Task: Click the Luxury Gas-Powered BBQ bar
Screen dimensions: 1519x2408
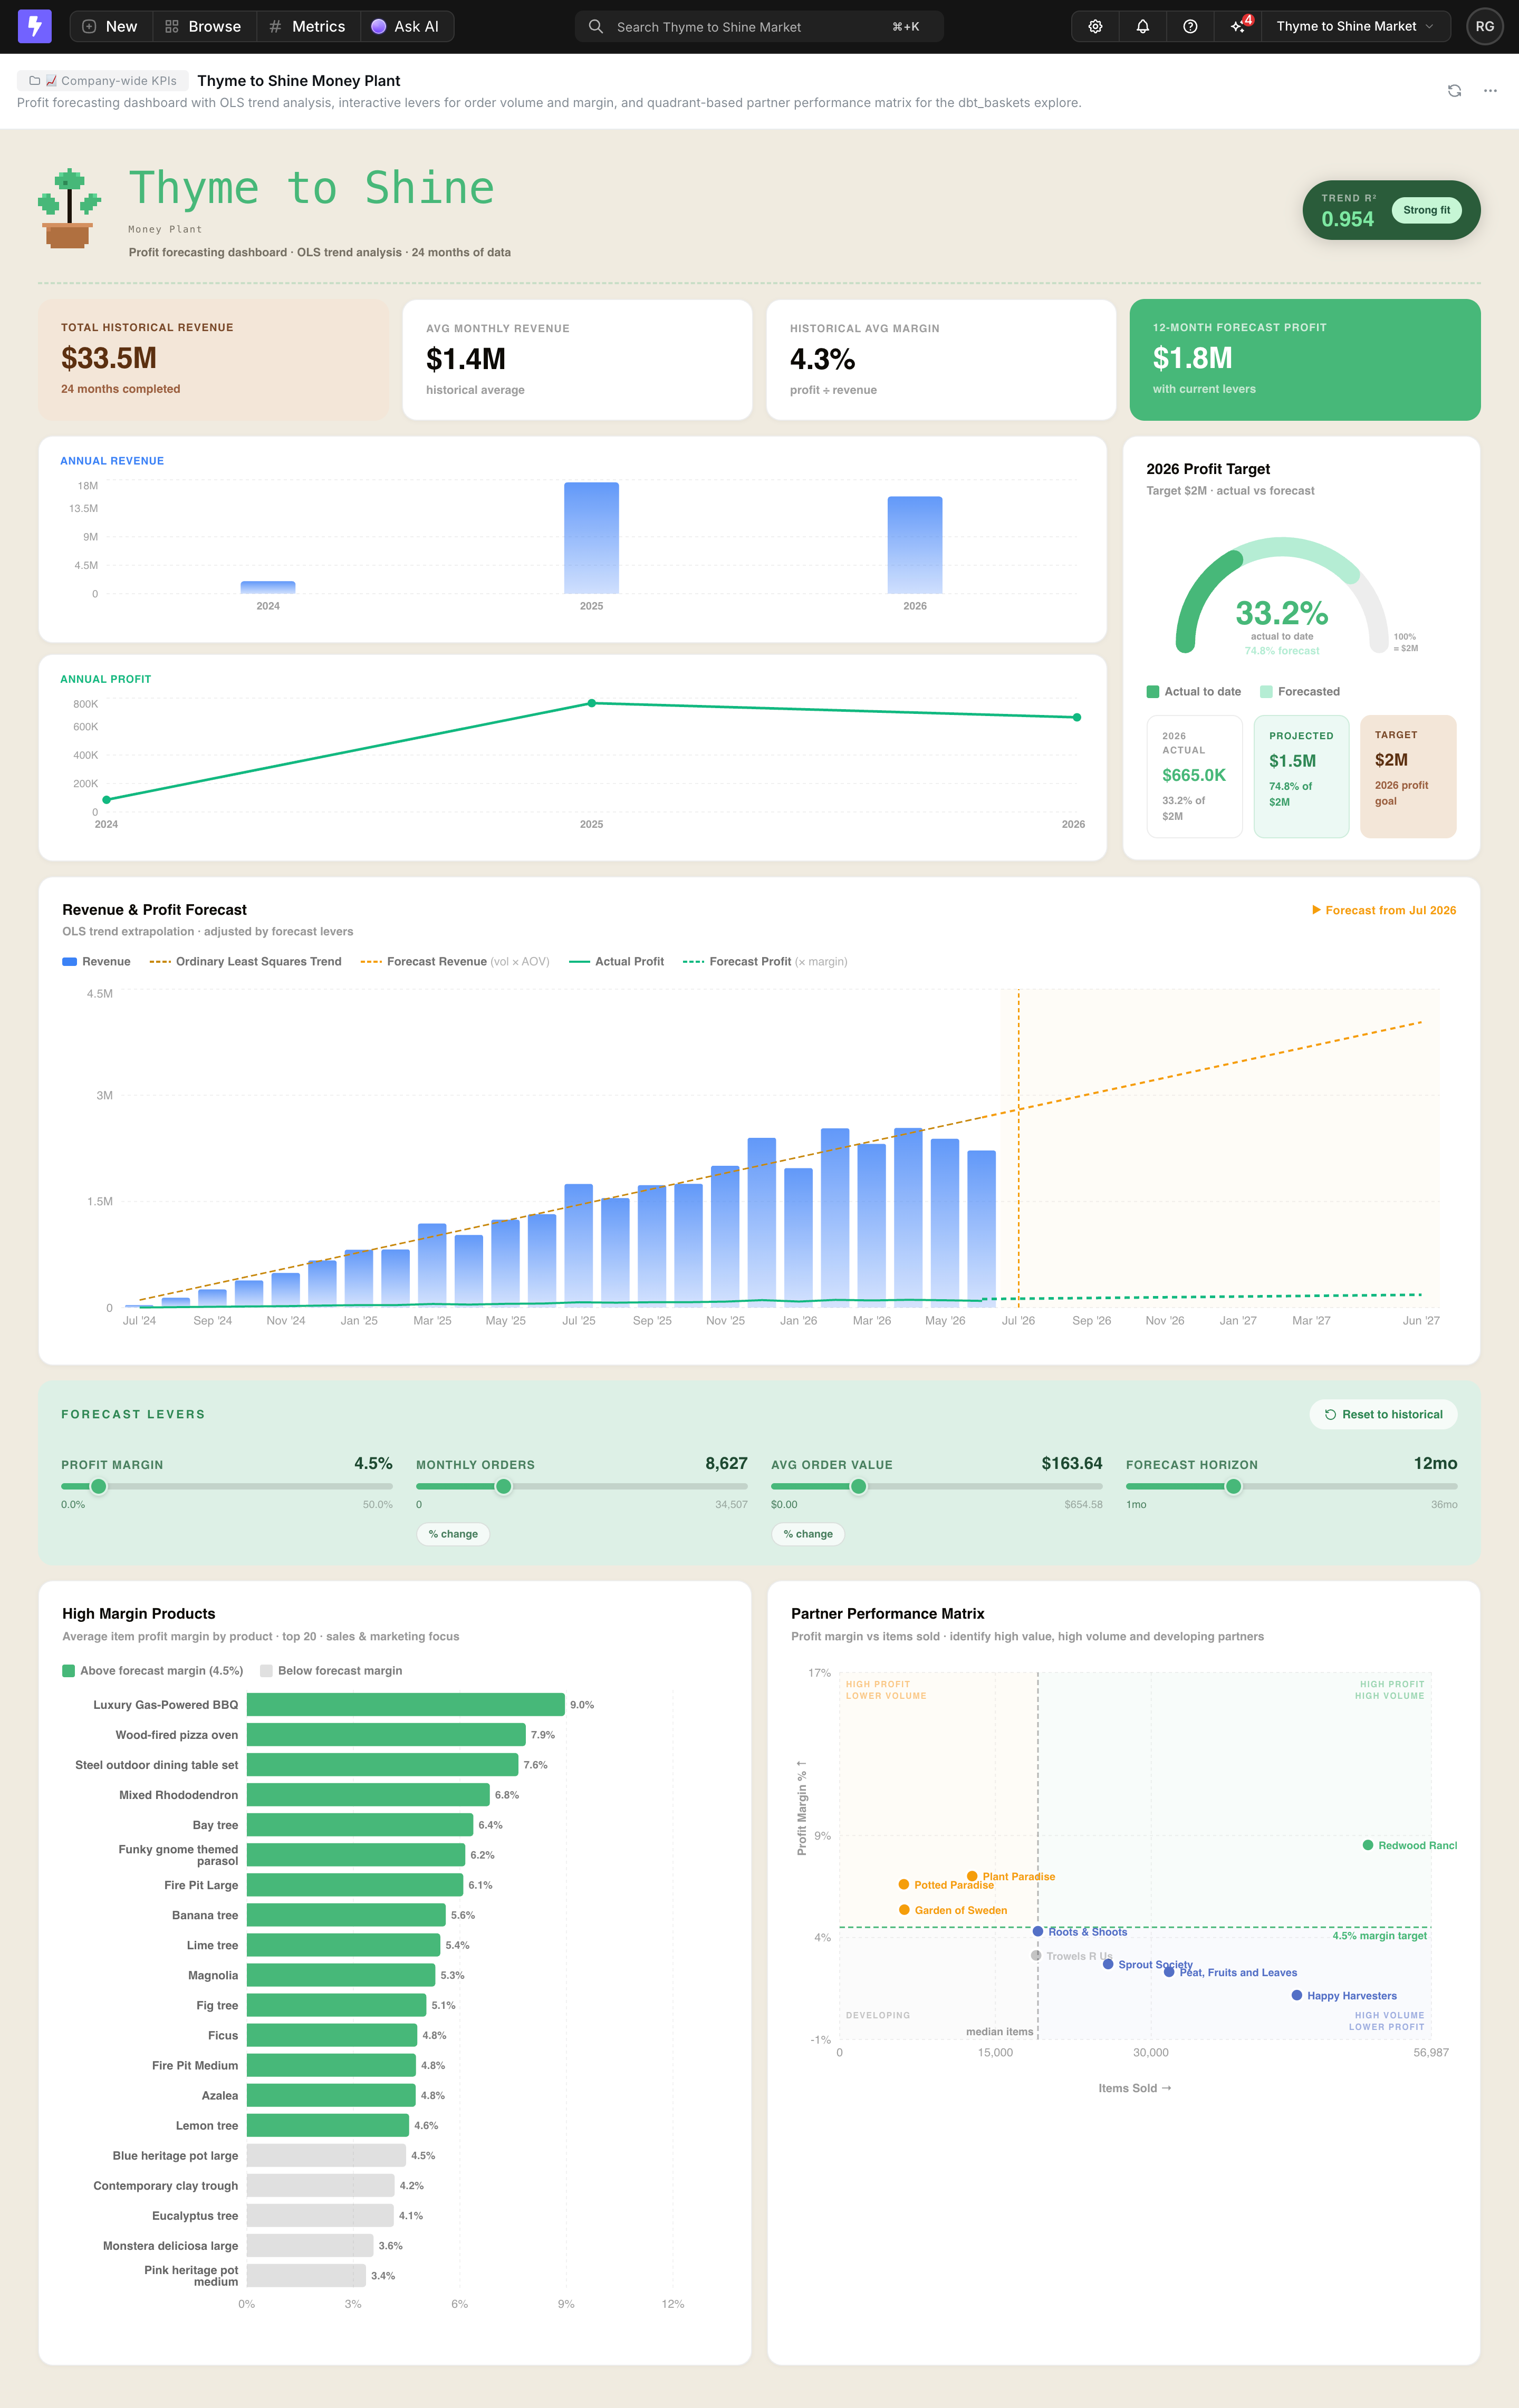Action: [406, 1705]
